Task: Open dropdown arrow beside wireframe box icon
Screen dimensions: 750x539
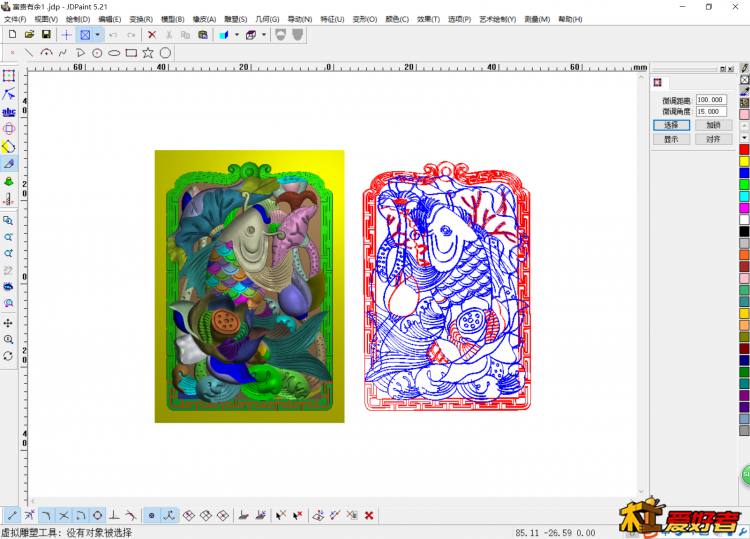Action: coord(264,34)
